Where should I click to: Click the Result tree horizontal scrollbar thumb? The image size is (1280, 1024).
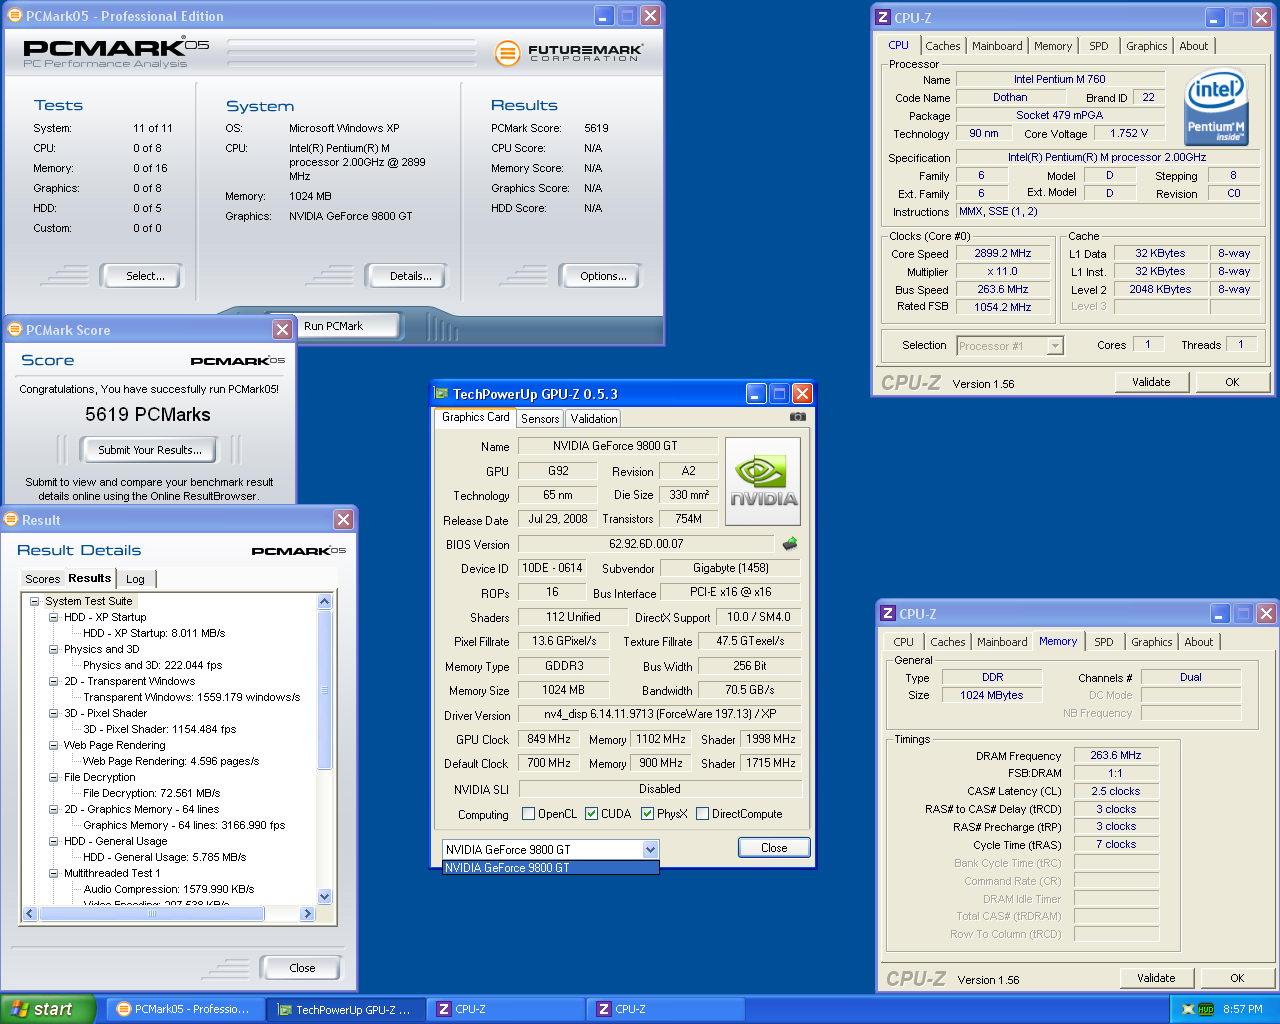point(151,913)
